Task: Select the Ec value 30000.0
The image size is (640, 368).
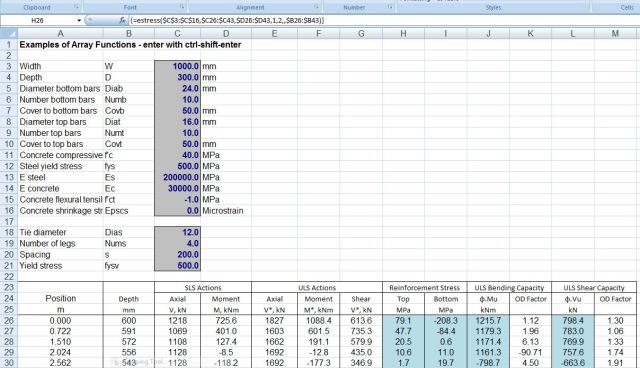Action: 178,188
